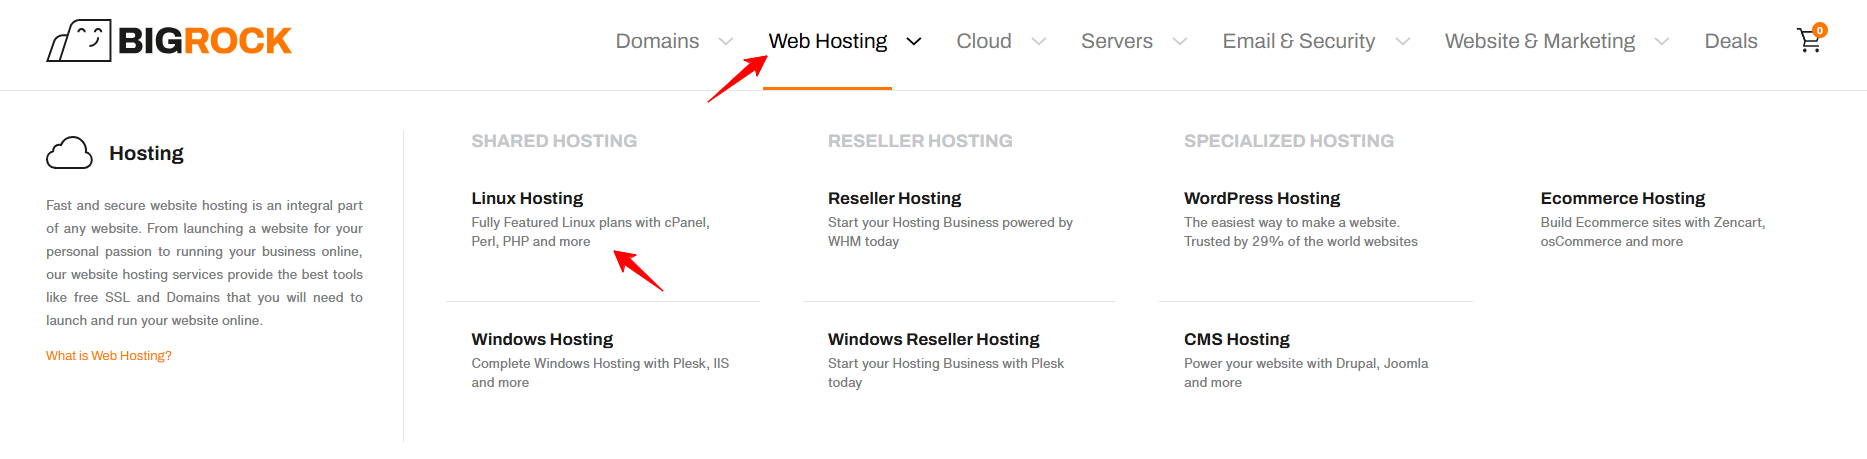Choose Ecommerce Hosting
Viewport: 1867px width, 459px height.
click(1623, 198)
